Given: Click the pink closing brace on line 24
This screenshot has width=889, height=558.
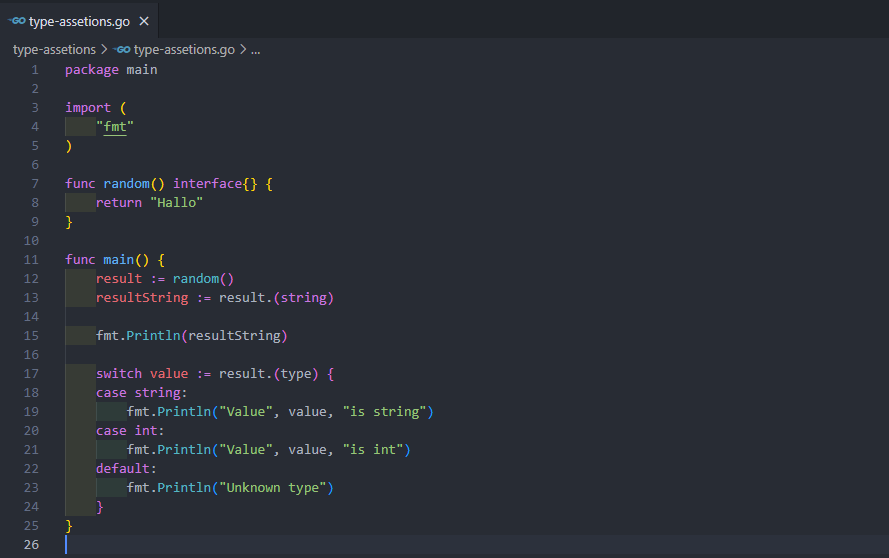Looking at the screenshot, I should point(100,507).
